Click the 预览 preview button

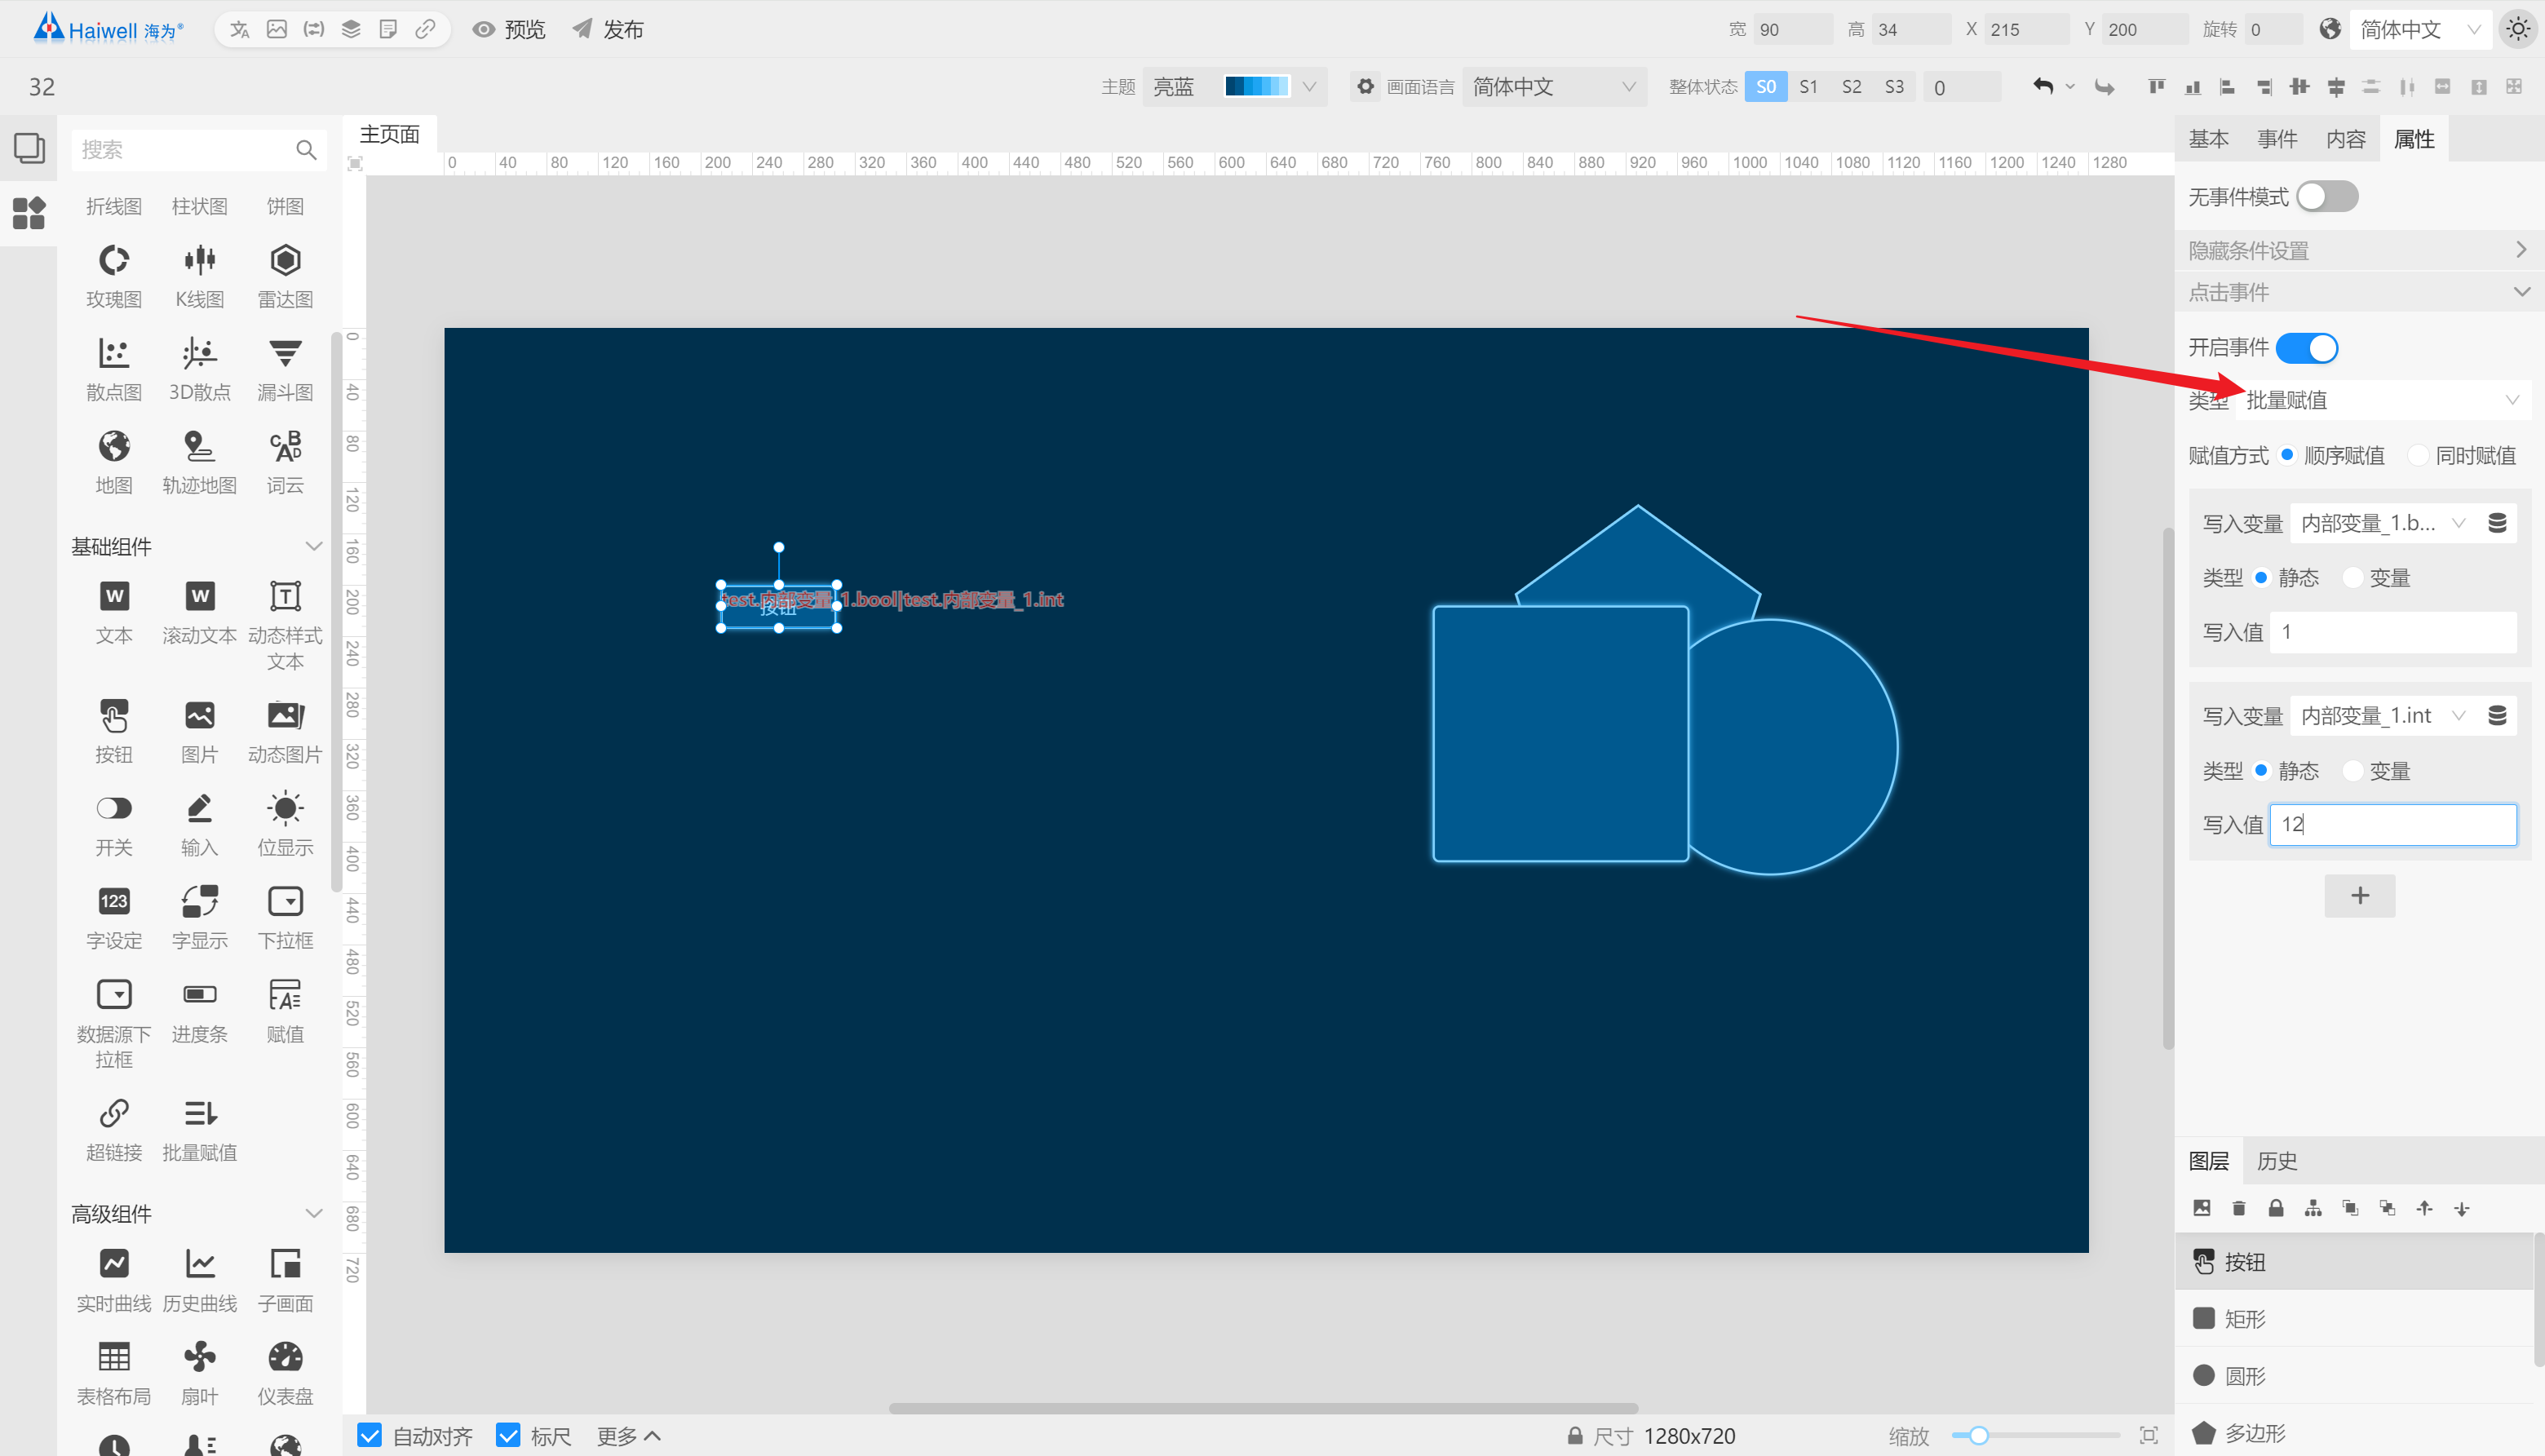(x=509, y=30)
